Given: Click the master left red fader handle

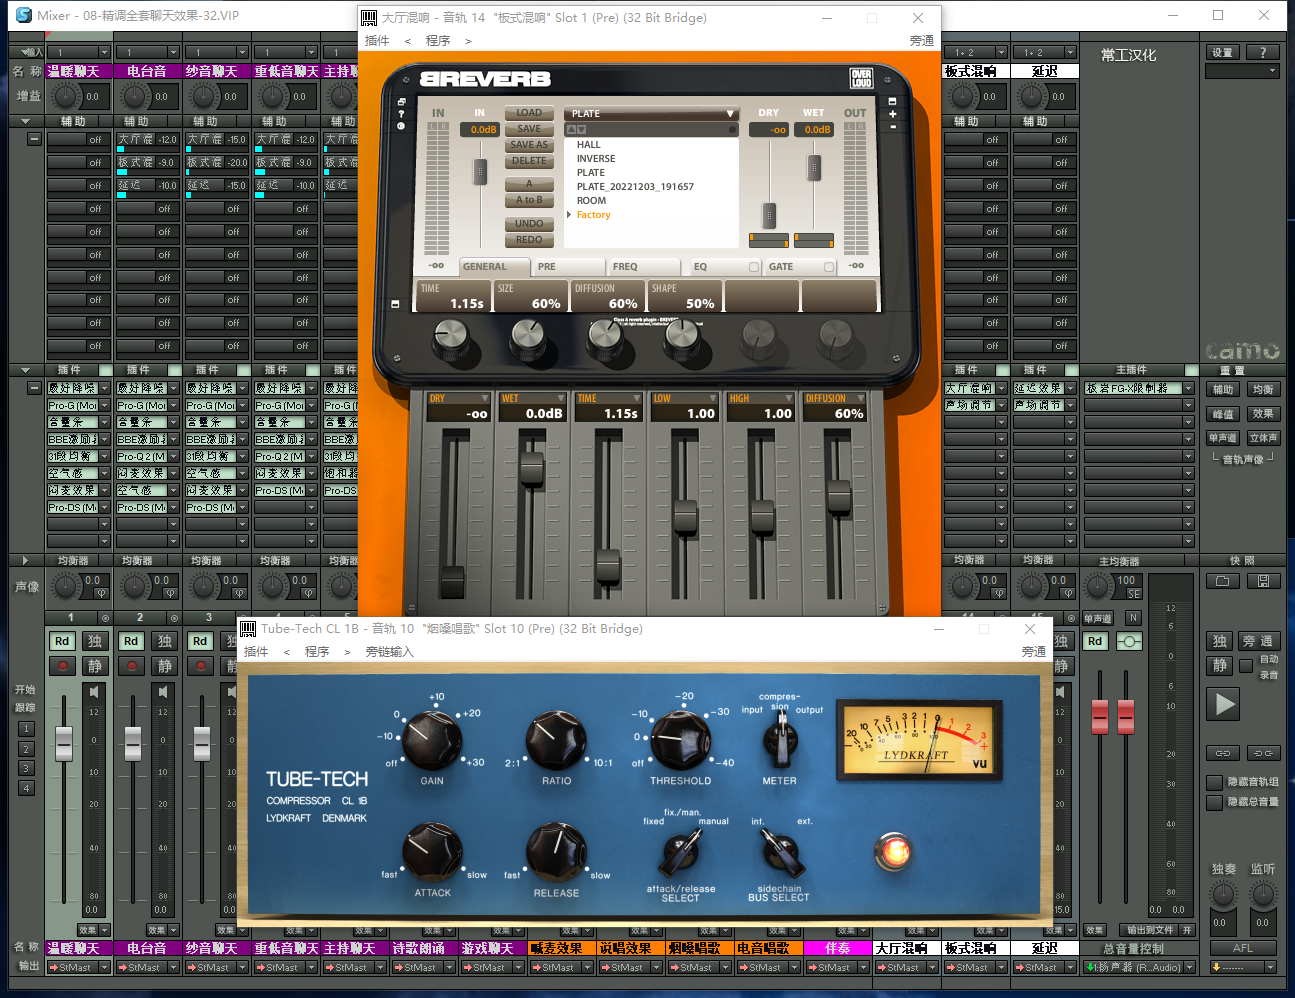Looking at the screenshot, I should click(x=1100, y=716).
